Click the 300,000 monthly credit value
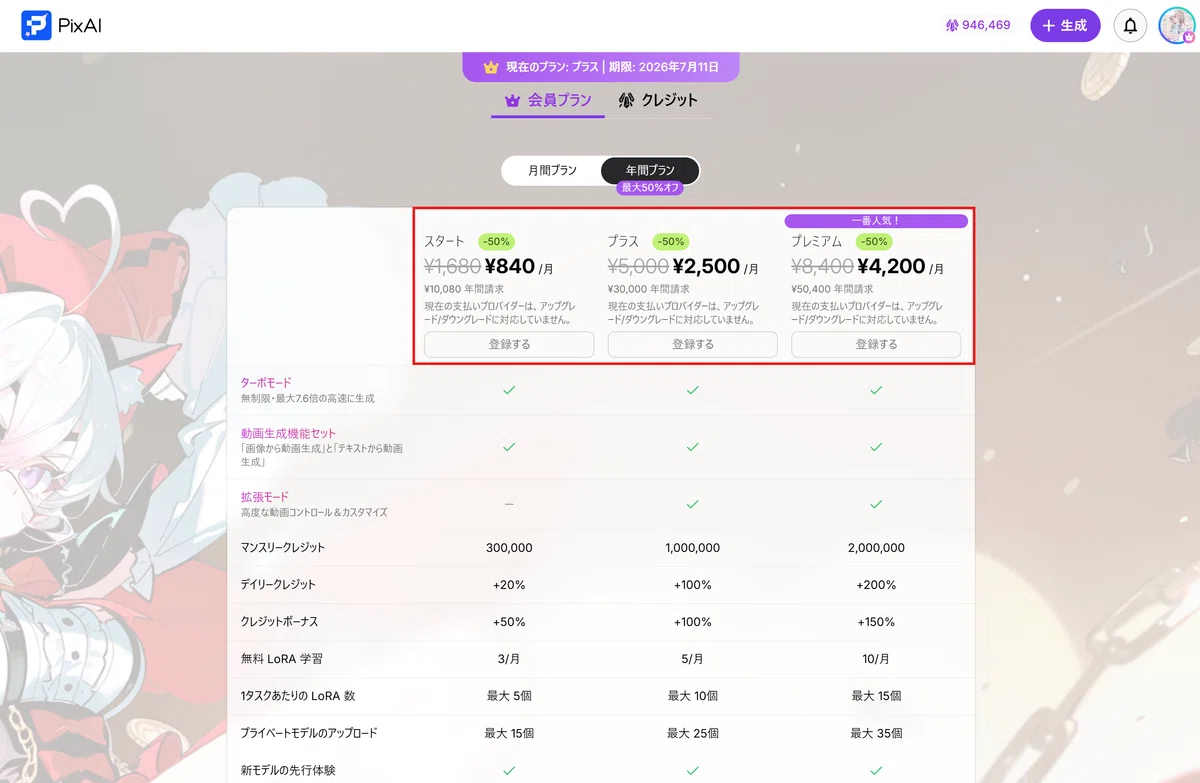The width and height of the screenshot is (1200, 783). (508, 548)
